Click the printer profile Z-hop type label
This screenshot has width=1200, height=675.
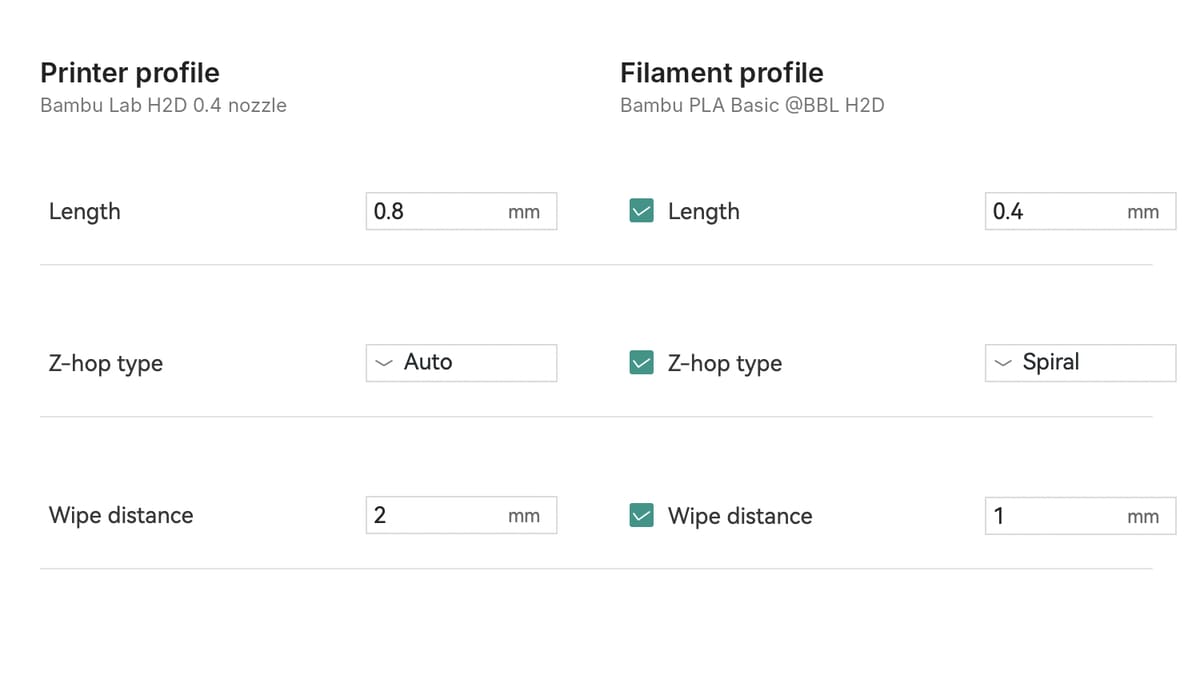click(105, 363)
